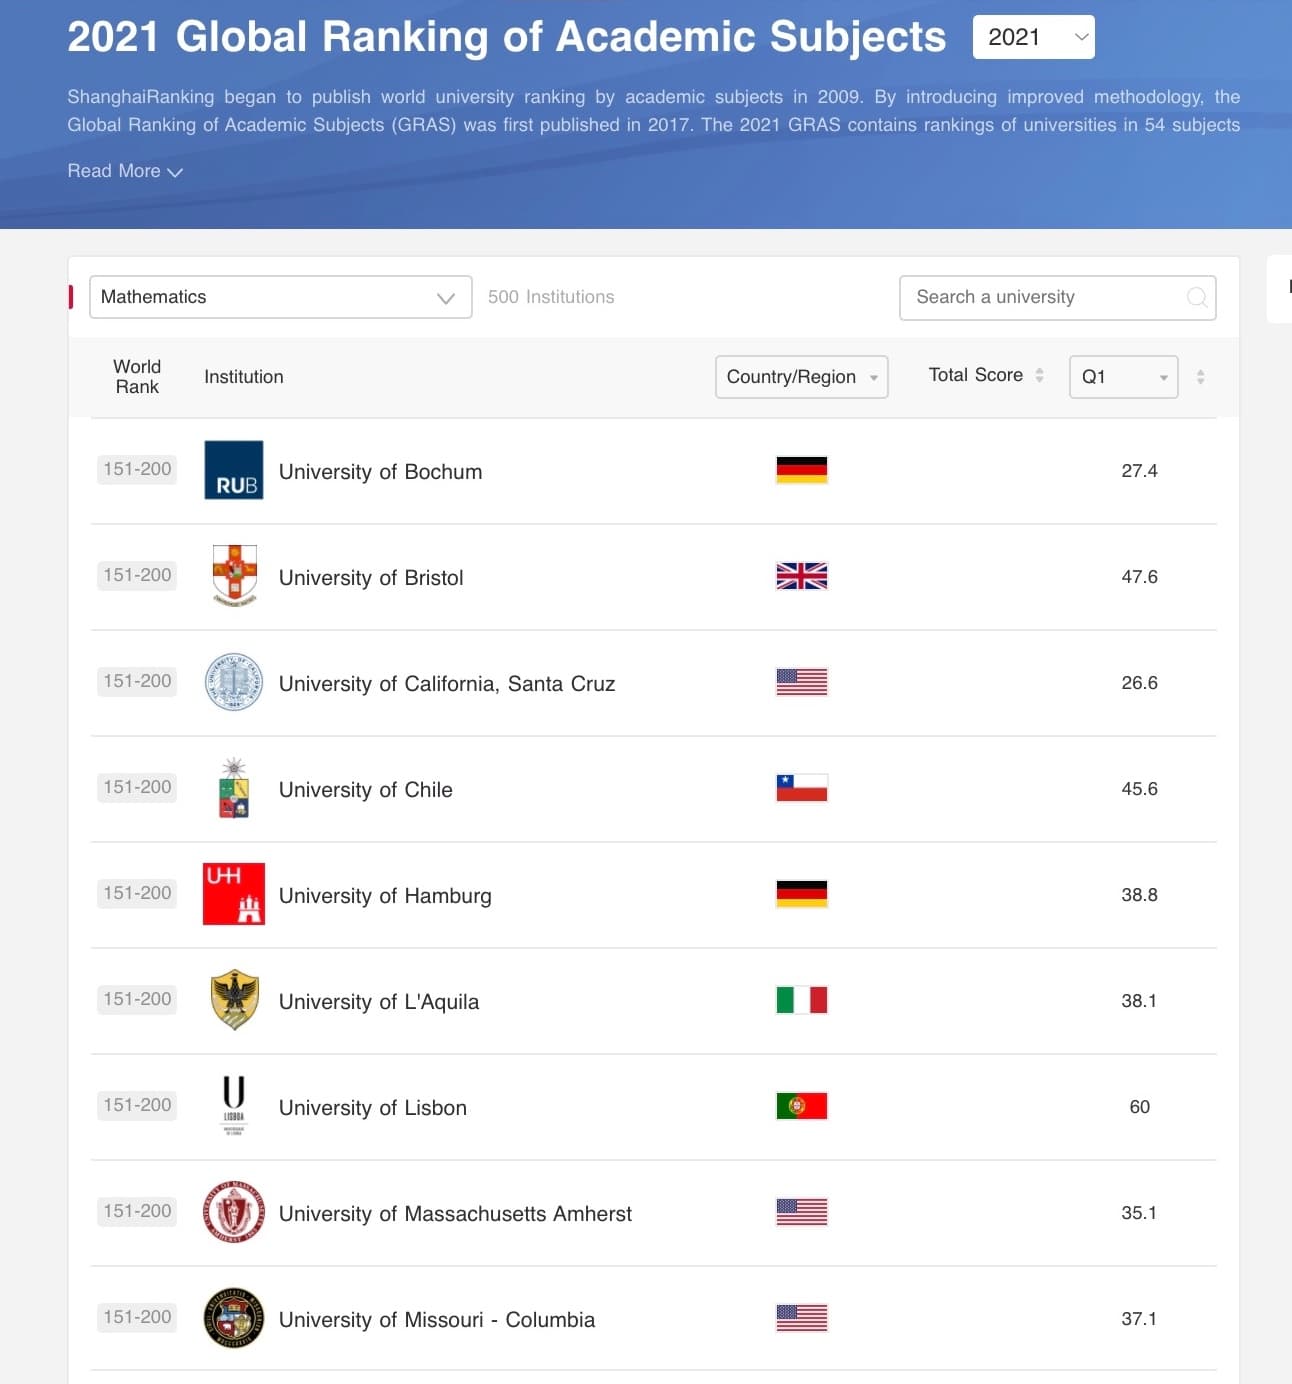The width and height of the screenshot is (1292, 1384).
Task: Click the score 45.6 for Chile
Action: (x=1139, y=789)
